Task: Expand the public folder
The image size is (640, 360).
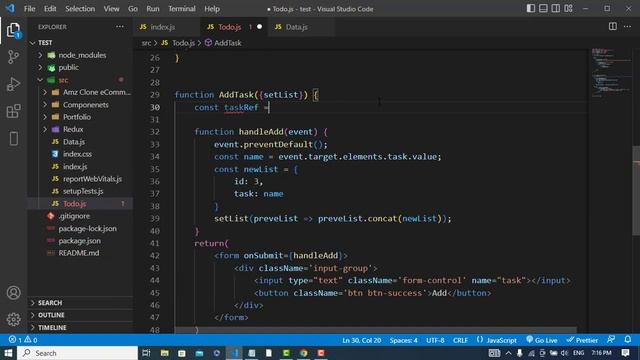Action: pos(40,67)
